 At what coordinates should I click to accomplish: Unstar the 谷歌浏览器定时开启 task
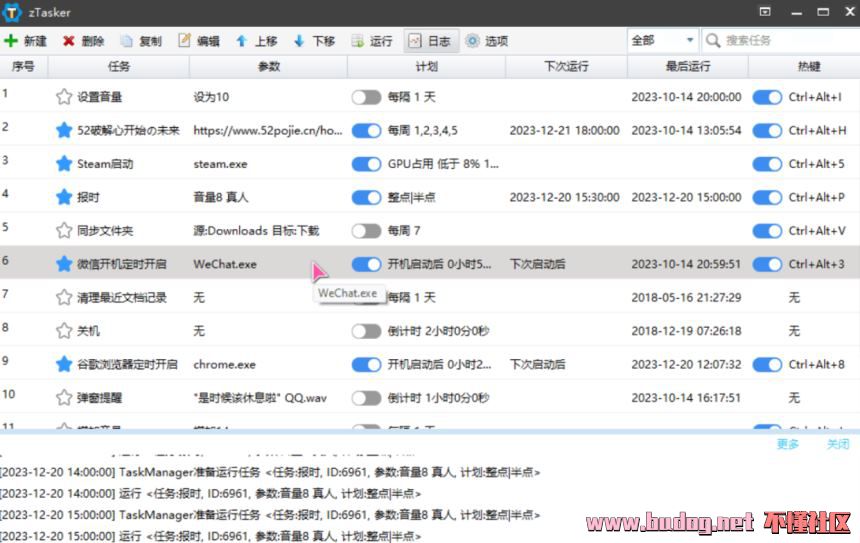(x=64, y=365)
